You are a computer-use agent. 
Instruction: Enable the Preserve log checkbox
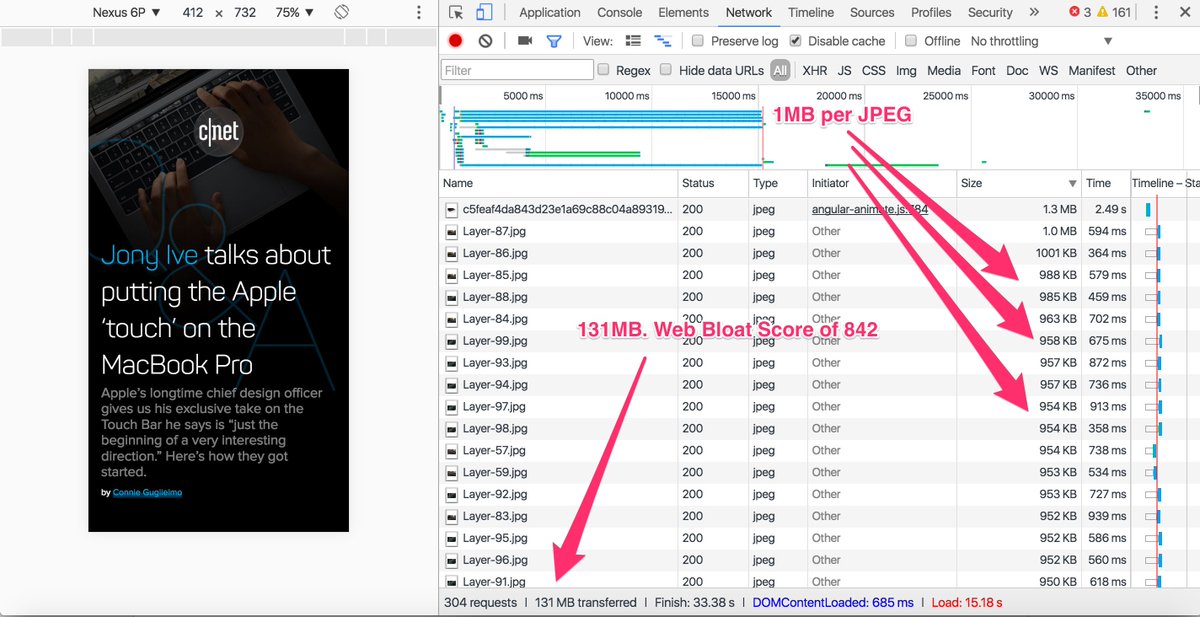pyautogui.click(x=698, y=41)
